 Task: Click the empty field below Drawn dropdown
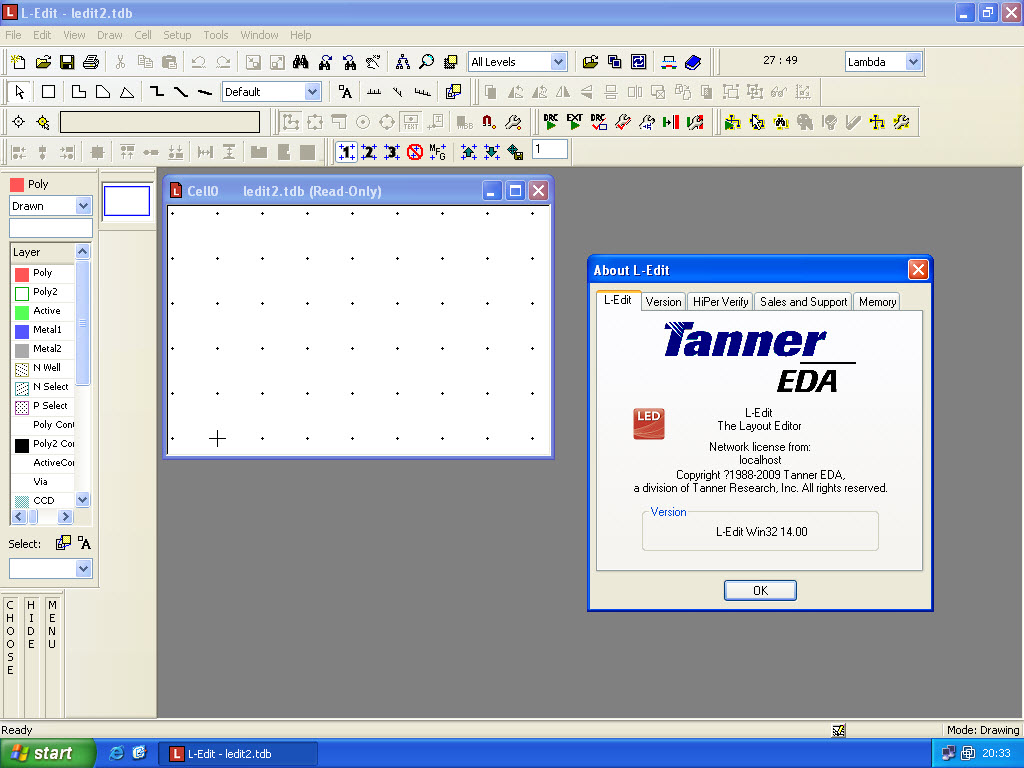50,228
